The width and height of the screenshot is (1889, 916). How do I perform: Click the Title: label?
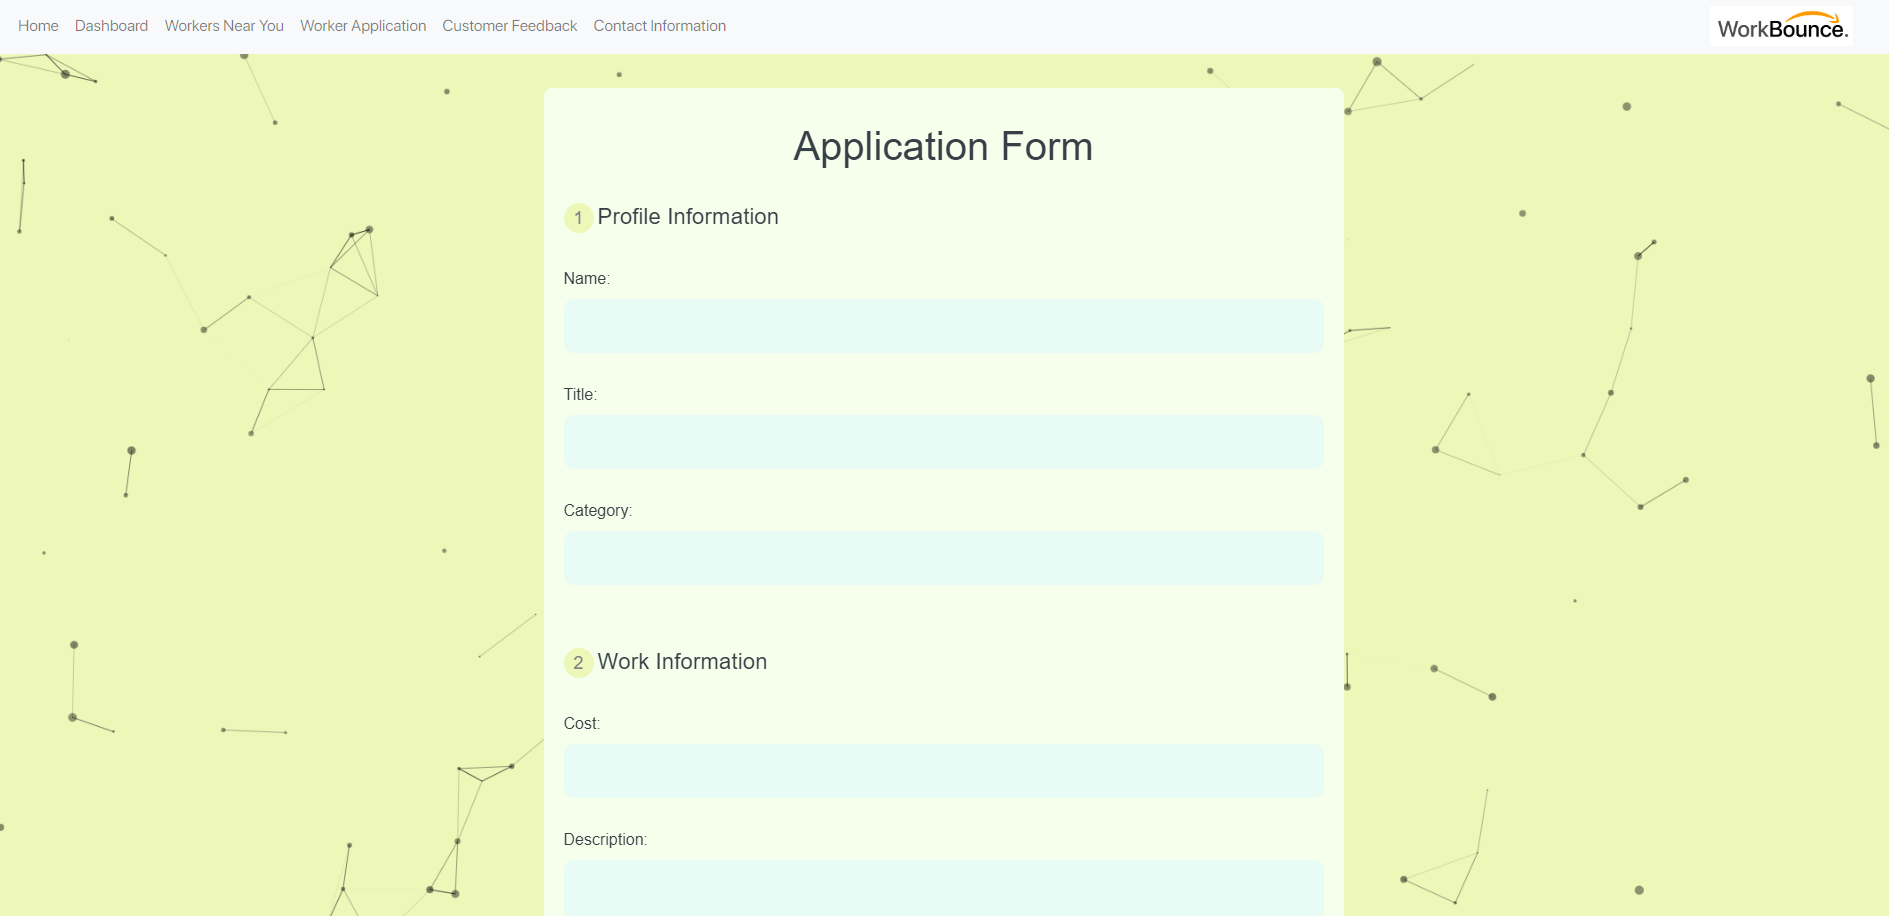(580, 394)
